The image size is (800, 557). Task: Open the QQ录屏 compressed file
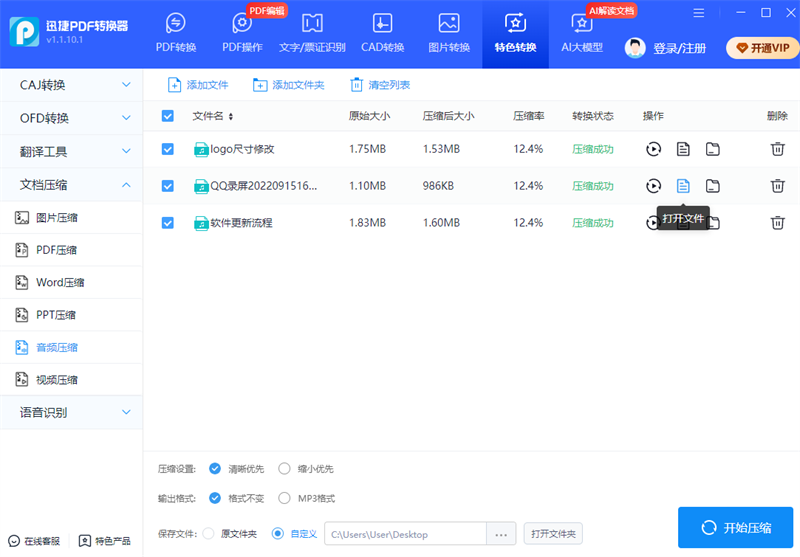click(x=683, y=186)
